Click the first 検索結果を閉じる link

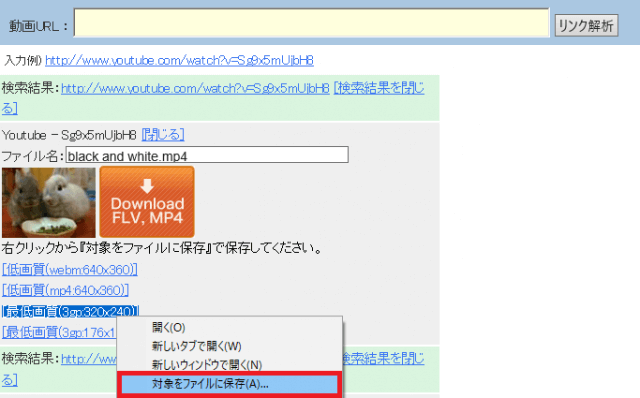click(379, 88)
